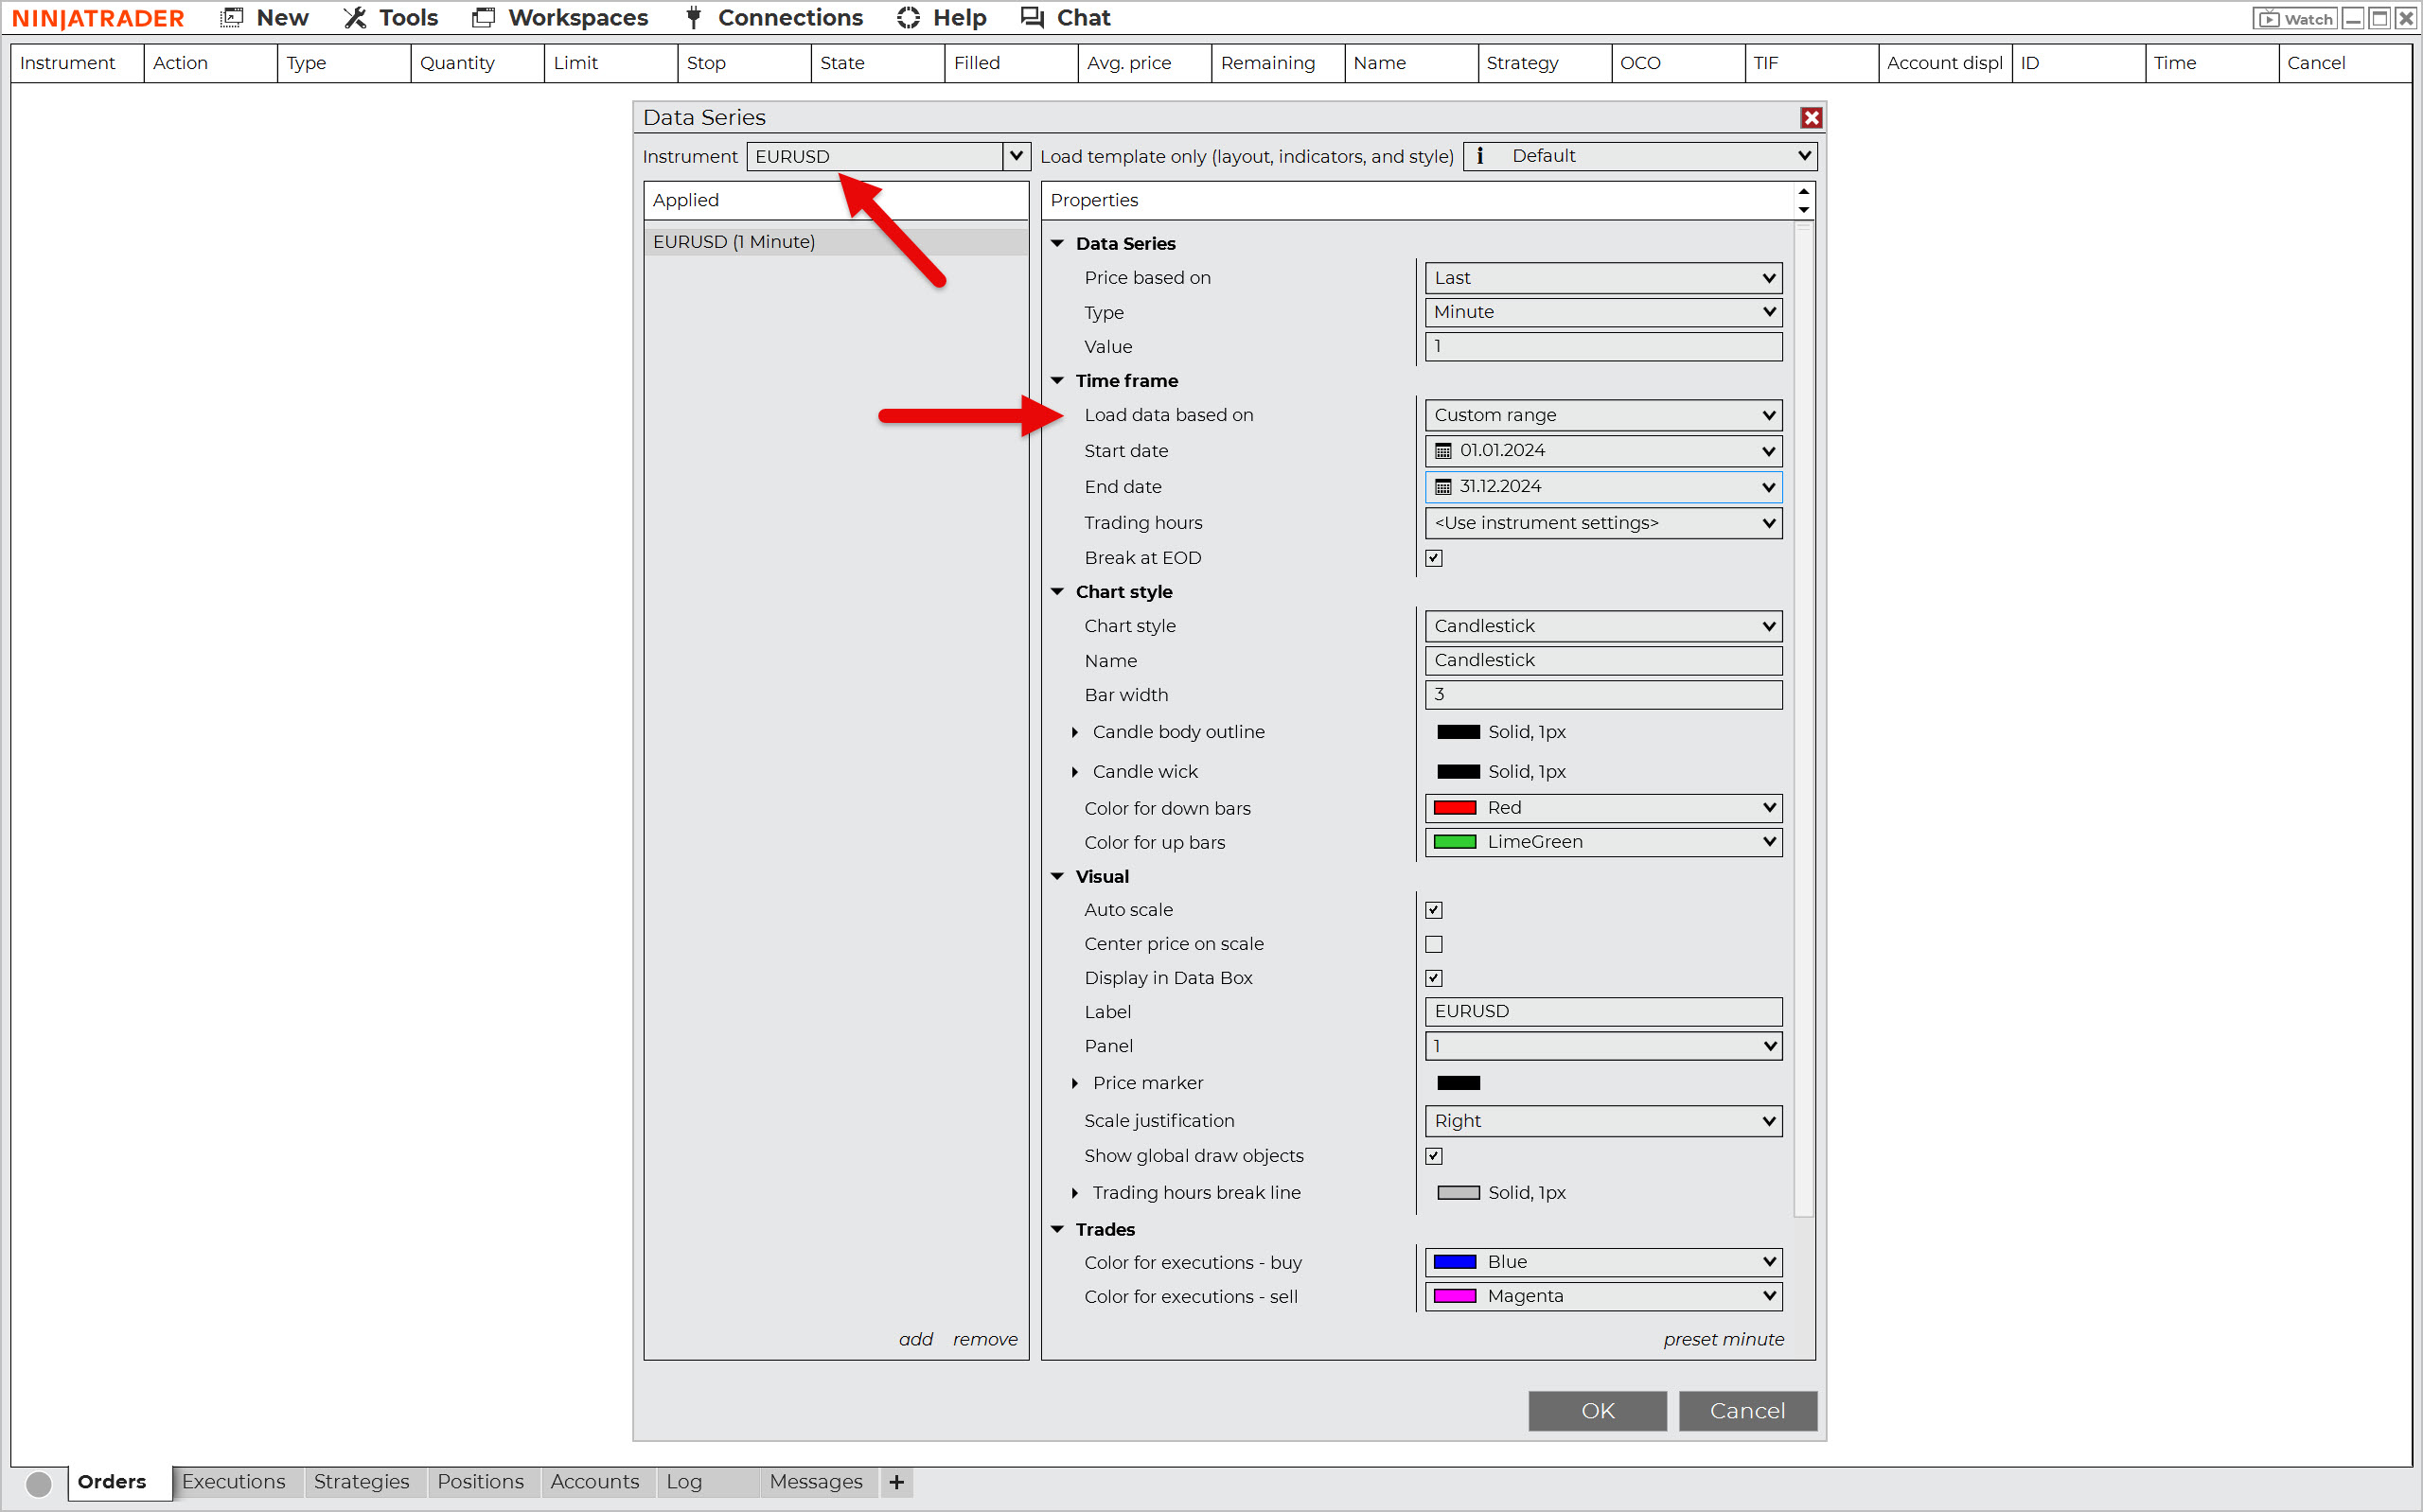2423x1512 pixels.
Task: Switch to the Executions tab
Action: tap(233, 1482)
